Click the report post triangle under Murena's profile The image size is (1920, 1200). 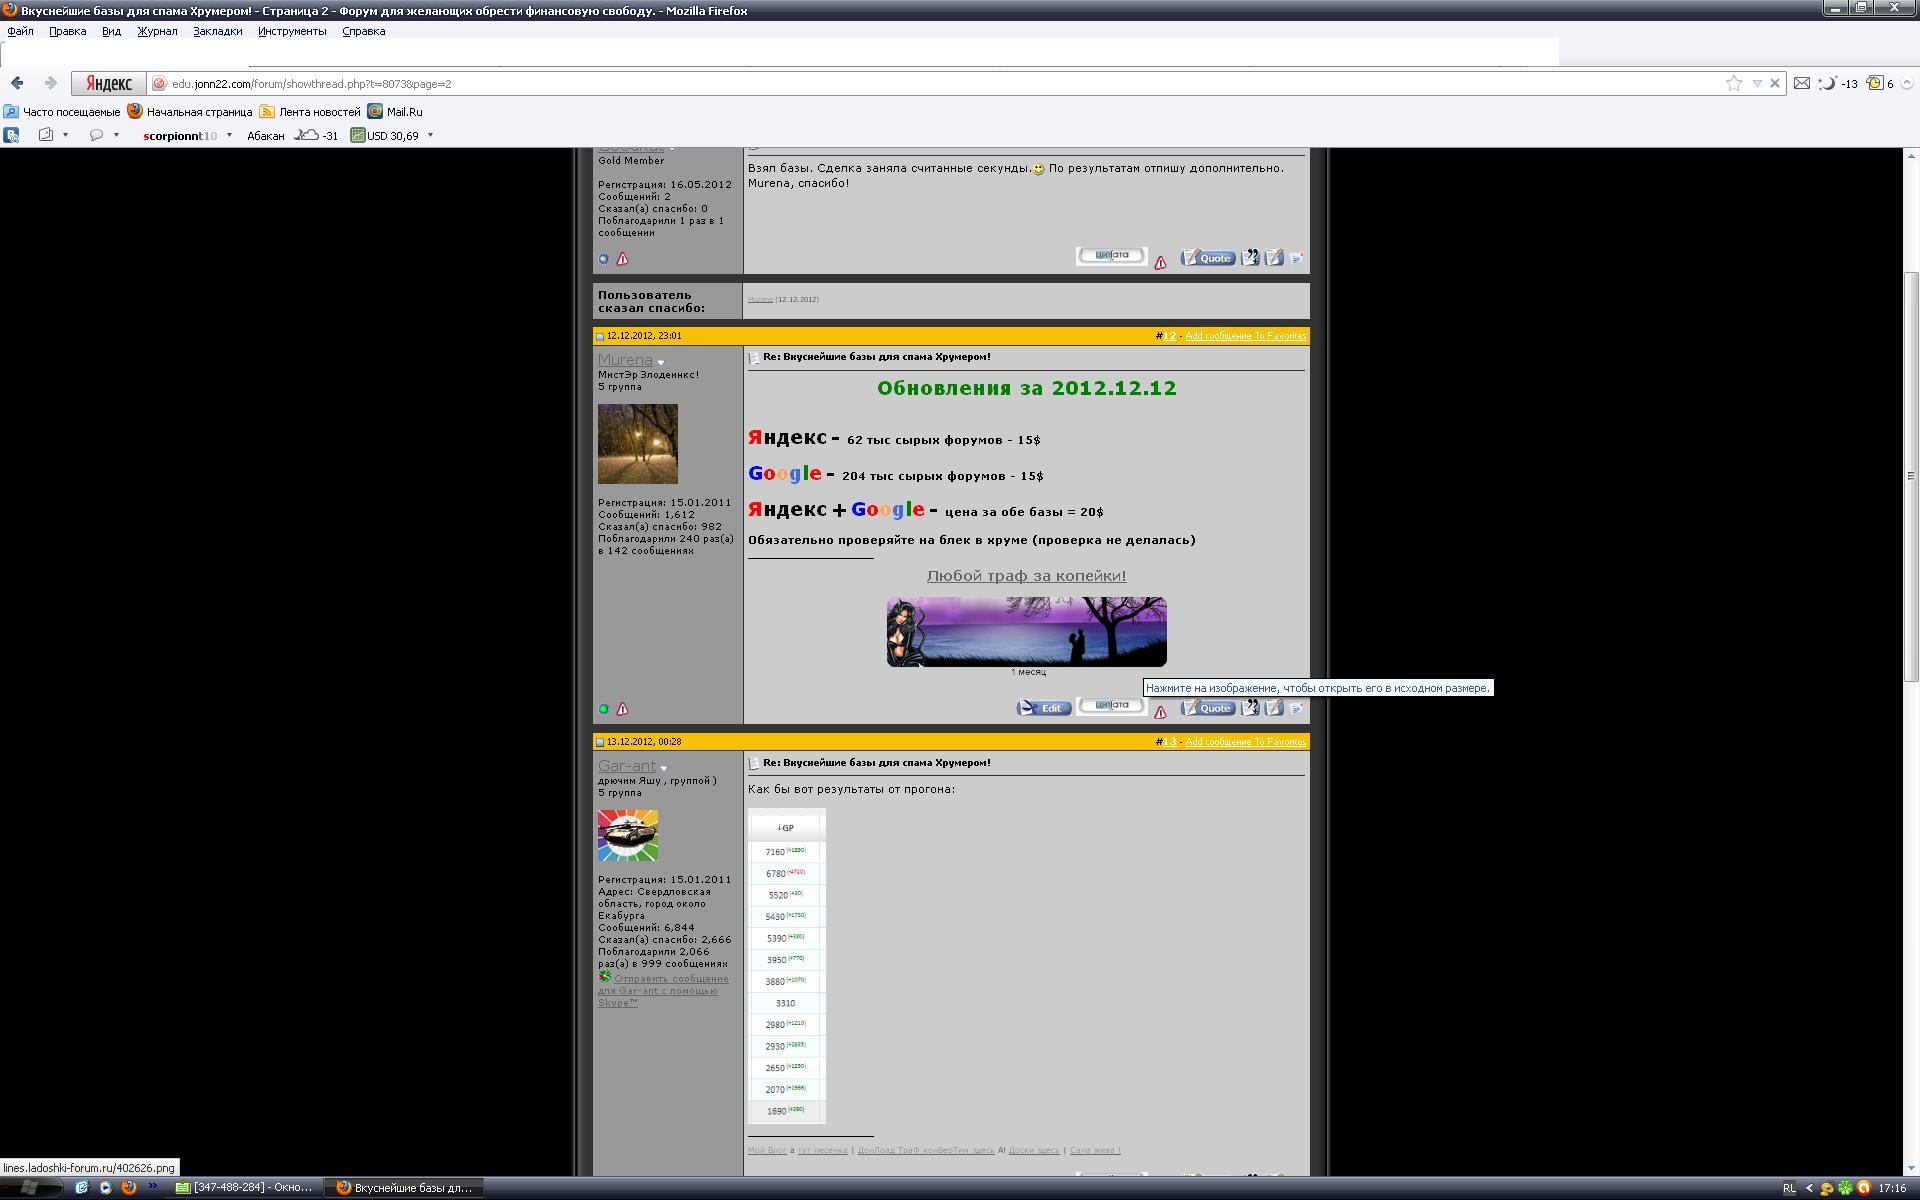pos(622,709)
